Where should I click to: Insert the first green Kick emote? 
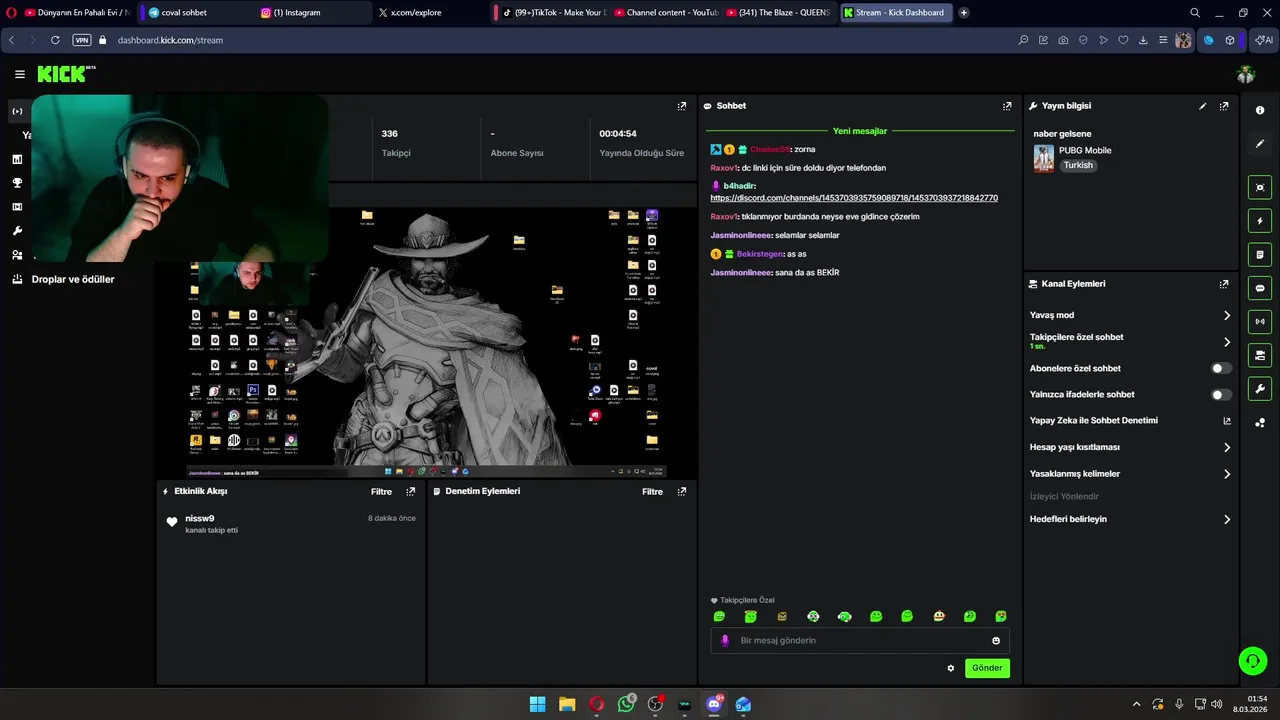point(719,617)
